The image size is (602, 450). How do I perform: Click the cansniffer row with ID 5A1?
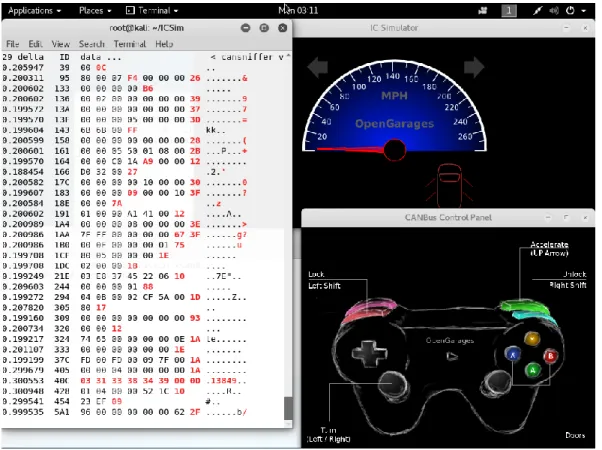pyautogui.click(x=125, y=412)
